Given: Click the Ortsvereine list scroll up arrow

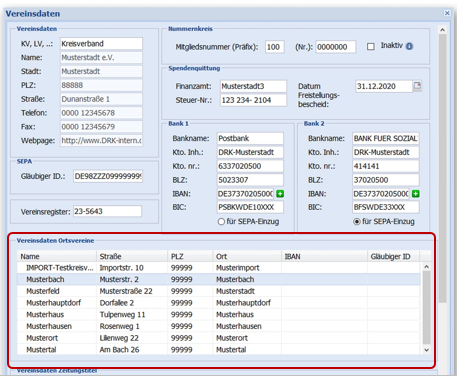Looking at the screenshot, I should click(x=426, y=267).
